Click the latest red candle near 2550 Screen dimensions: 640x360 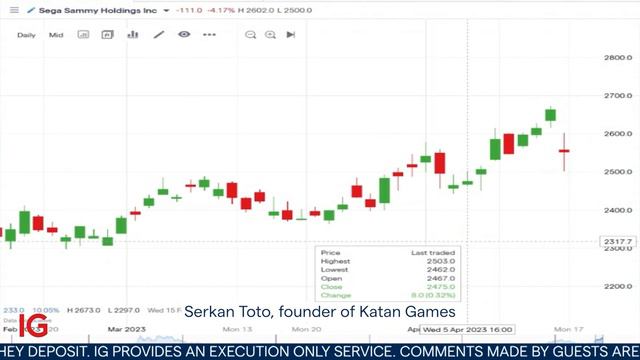564,151
